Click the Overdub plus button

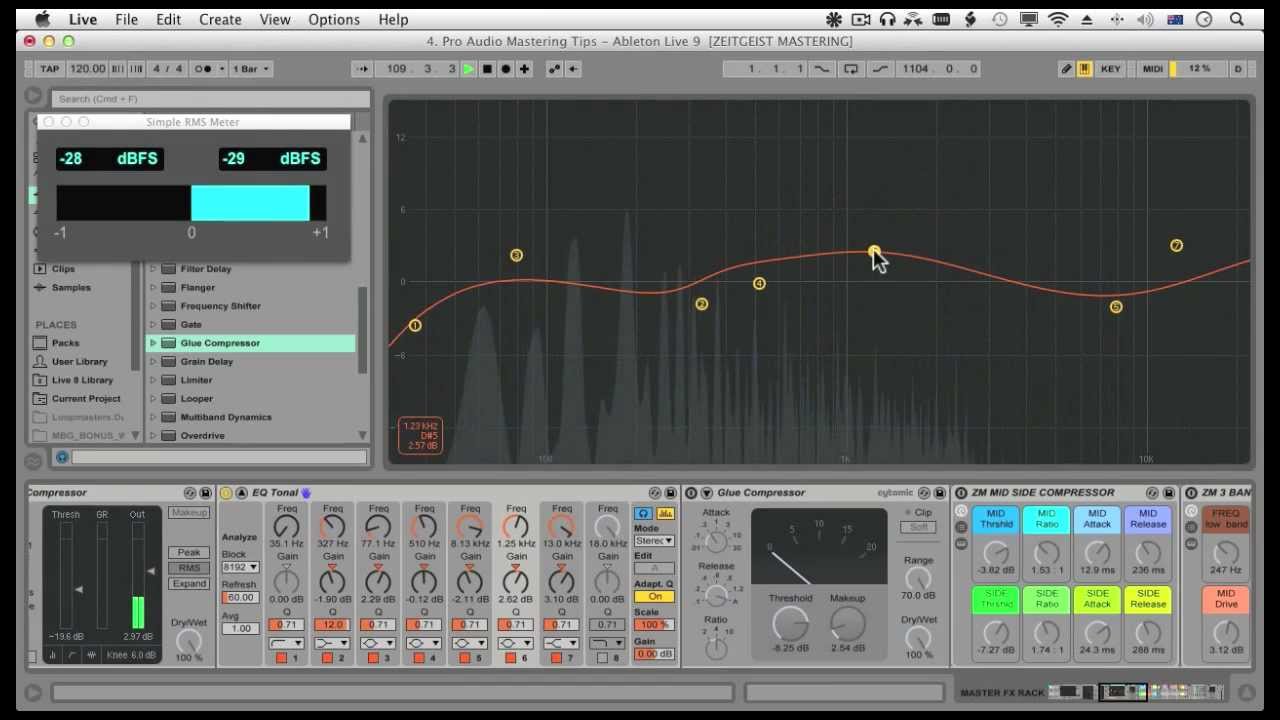click(x=524, y=69)
